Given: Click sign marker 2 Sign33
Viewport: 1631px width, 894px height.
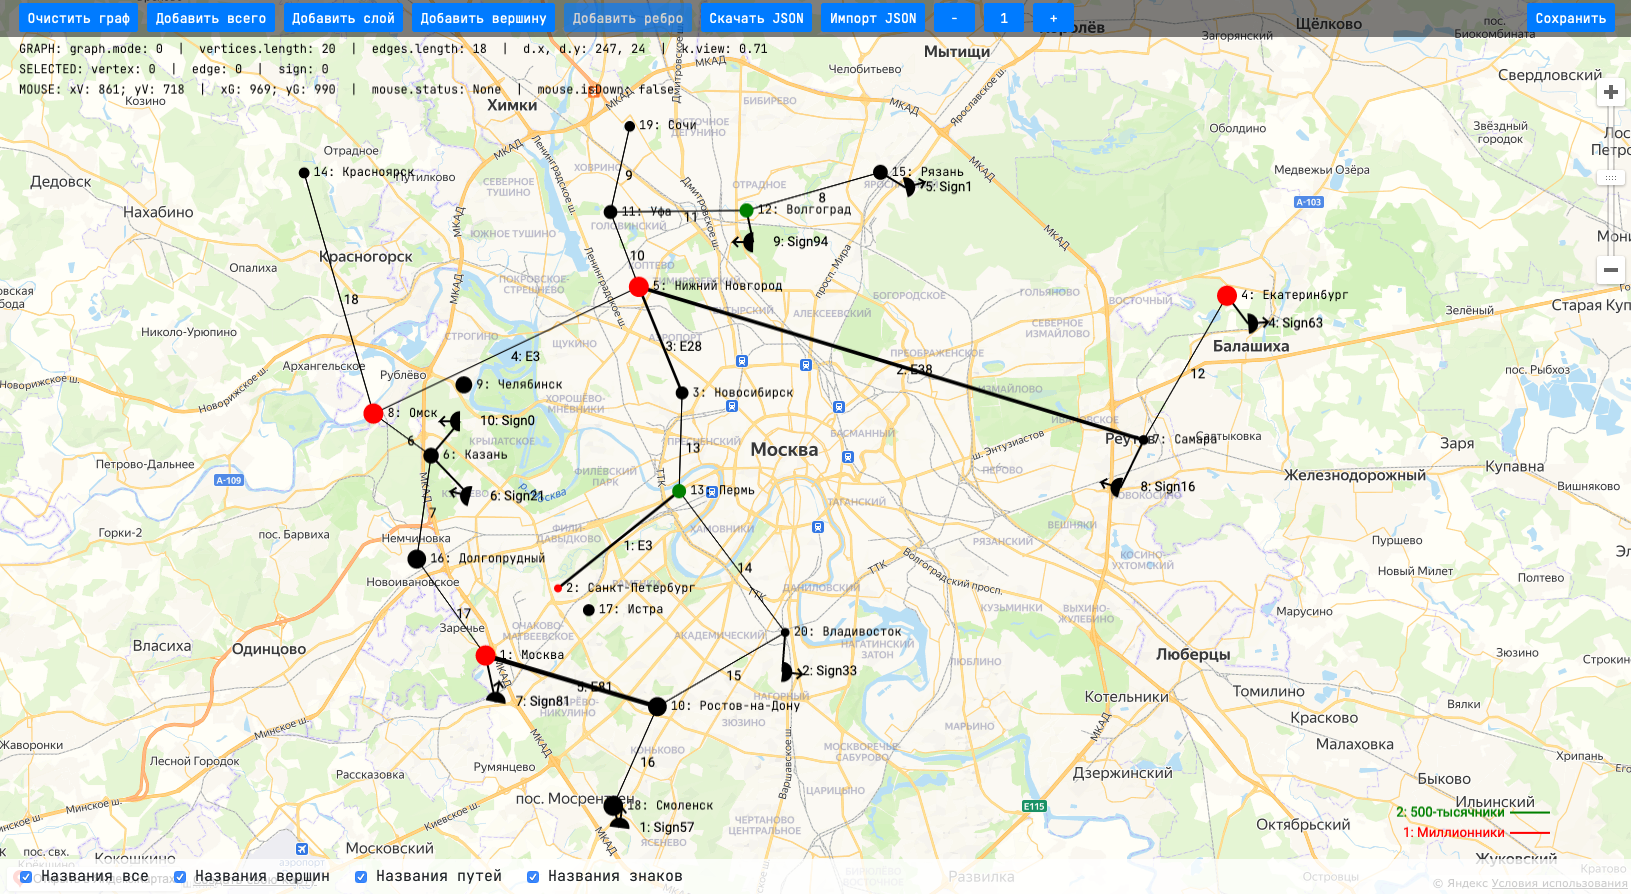Looking at the screenshot, I should tap(788, 671).
